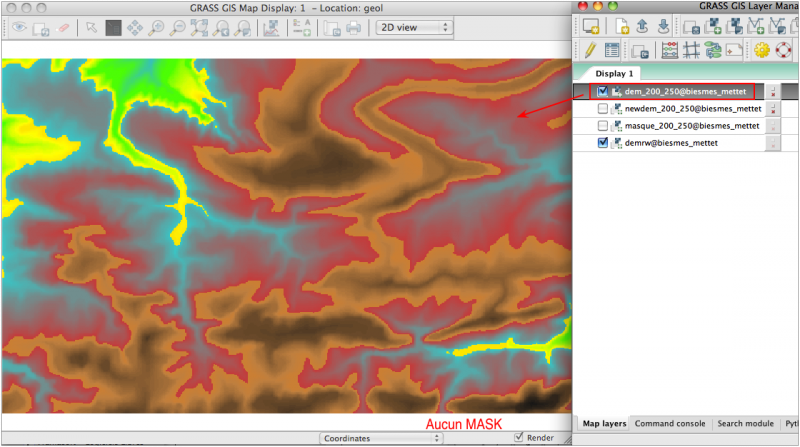Click the Help lifebuoy icon

(x=785, y=49)
